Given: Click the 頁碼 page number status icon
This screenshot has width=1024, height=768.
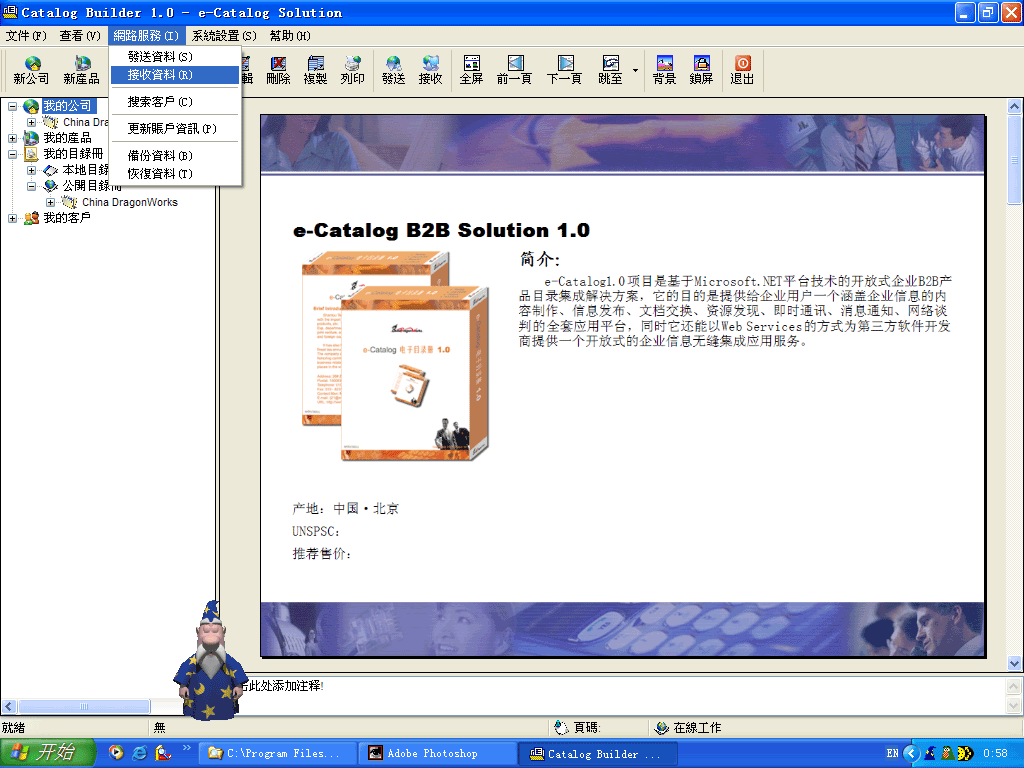Looking at the screenshot, I should click(561, 728).
